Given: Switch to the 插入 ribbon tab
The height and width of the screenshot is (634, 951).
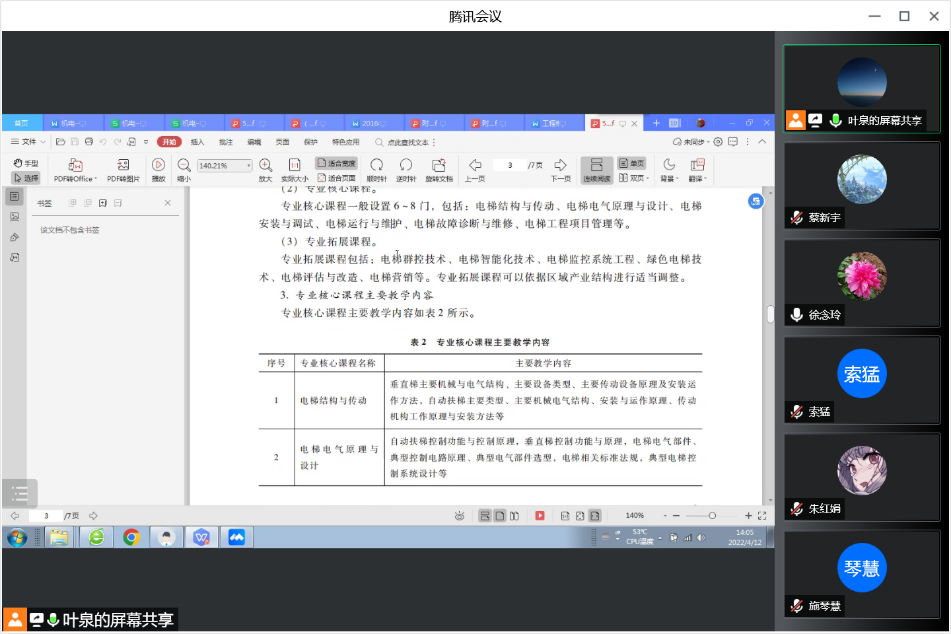Looking at the screenshot, I should coord(197,142).
